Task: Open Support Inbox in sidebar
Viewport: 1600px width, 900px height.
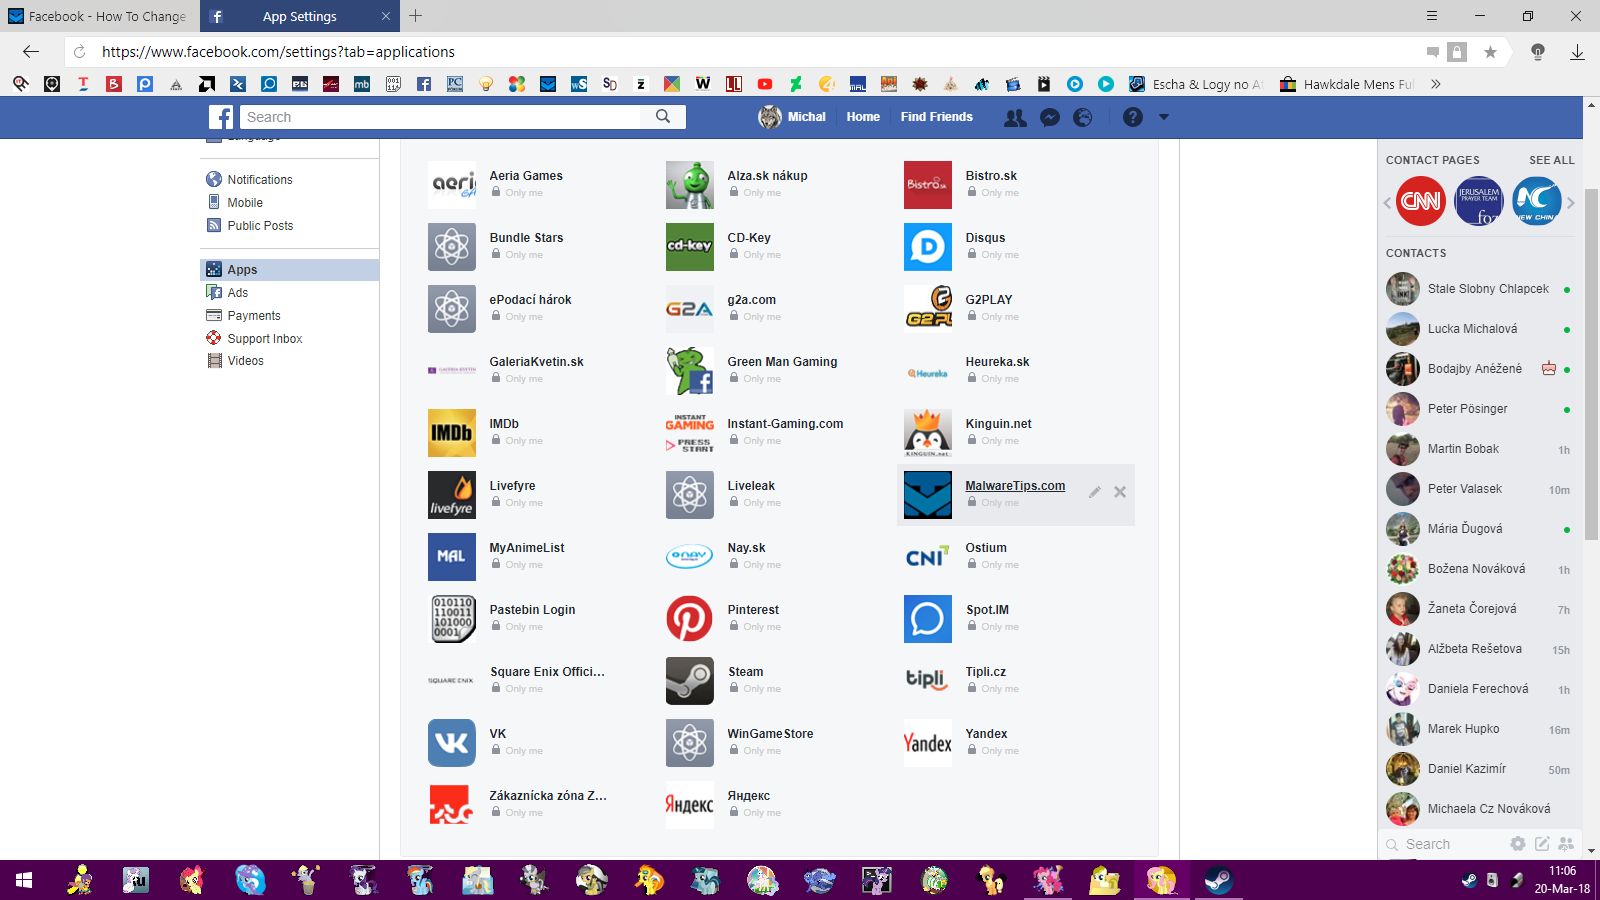Action: tap(264, 339)
